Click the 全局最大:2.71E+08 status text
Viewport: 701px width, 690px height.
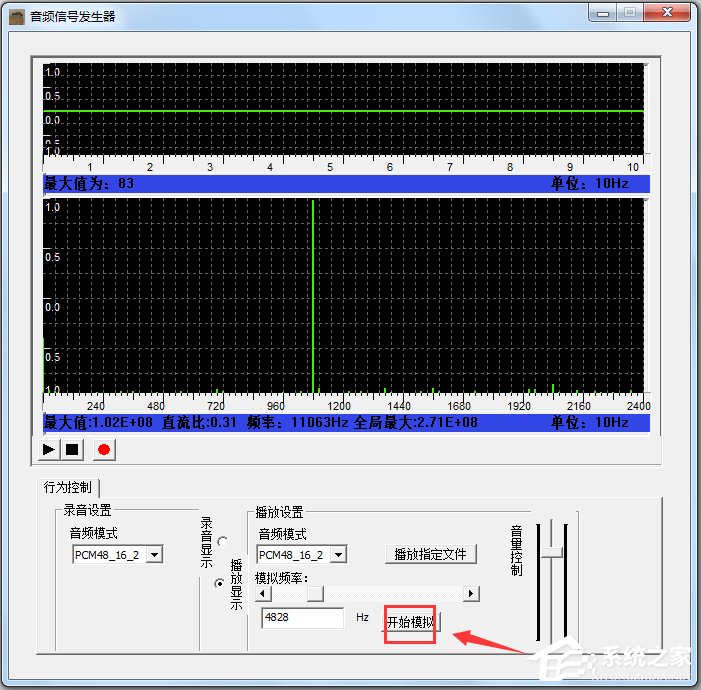(415, 422)
